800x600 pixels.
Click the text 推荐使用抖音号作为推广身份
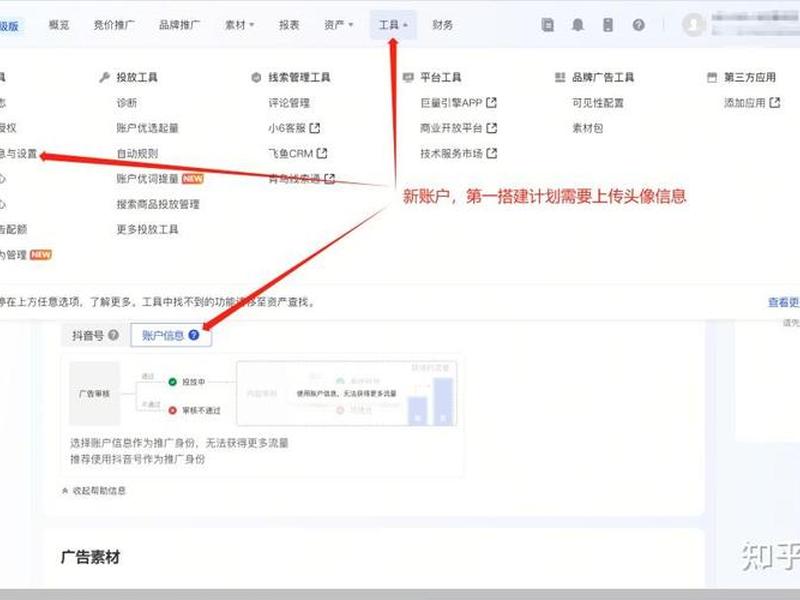137,459
